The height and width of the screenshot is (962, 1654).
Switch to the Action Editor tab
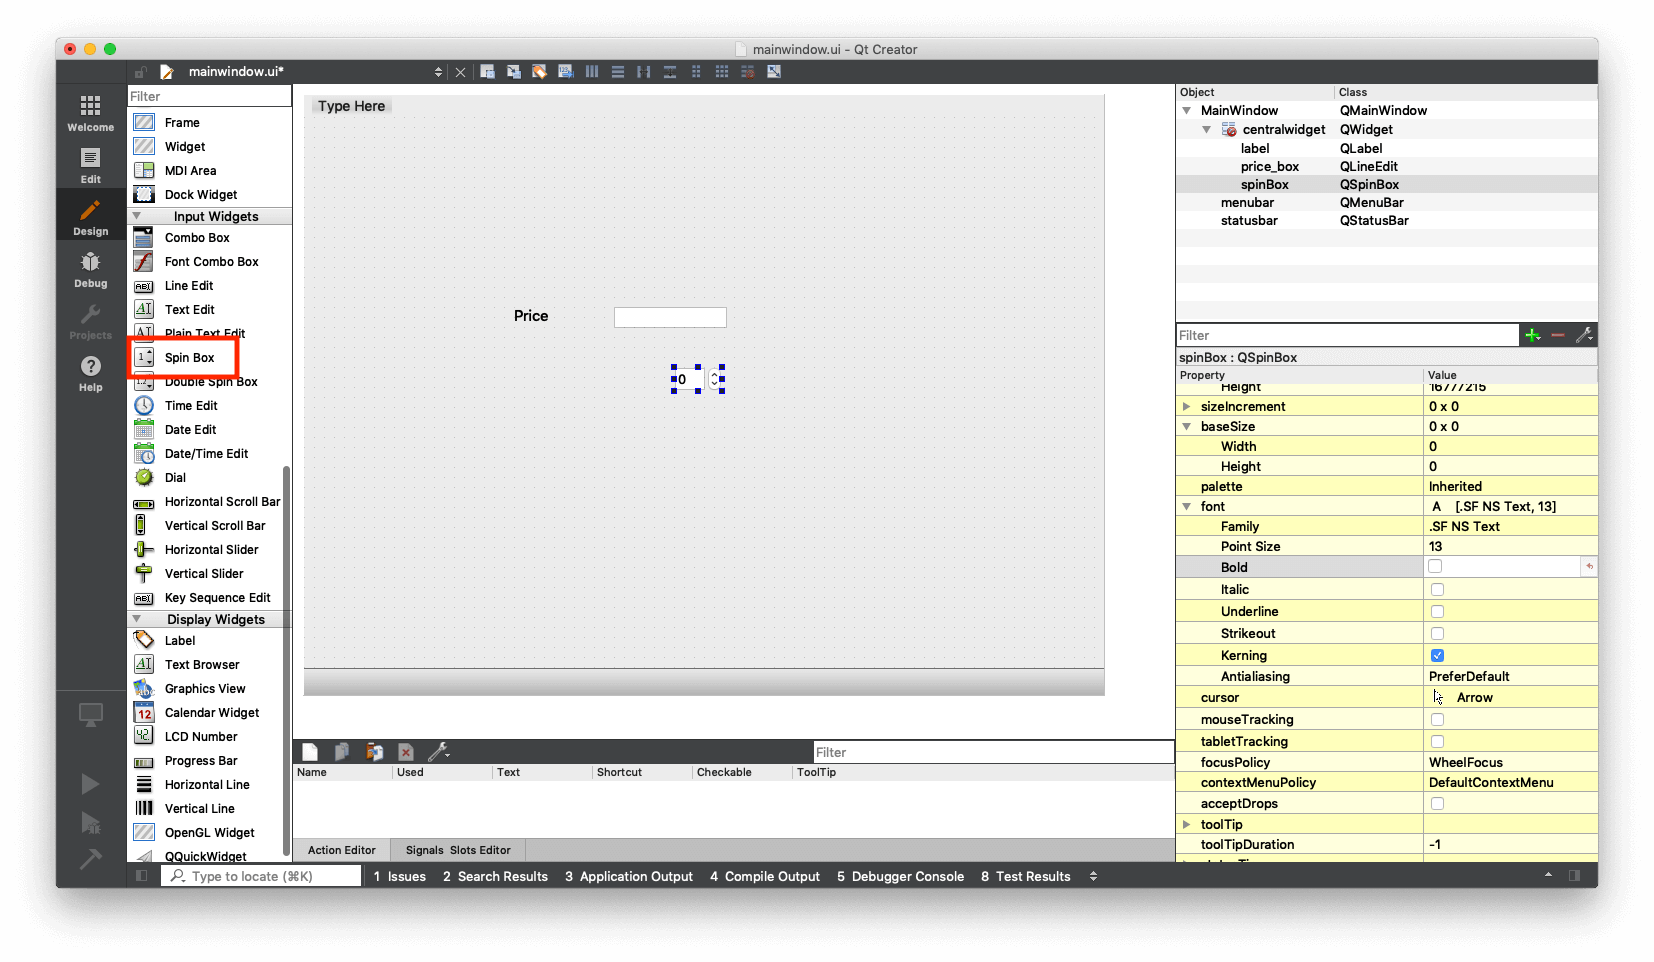[342, 850]
